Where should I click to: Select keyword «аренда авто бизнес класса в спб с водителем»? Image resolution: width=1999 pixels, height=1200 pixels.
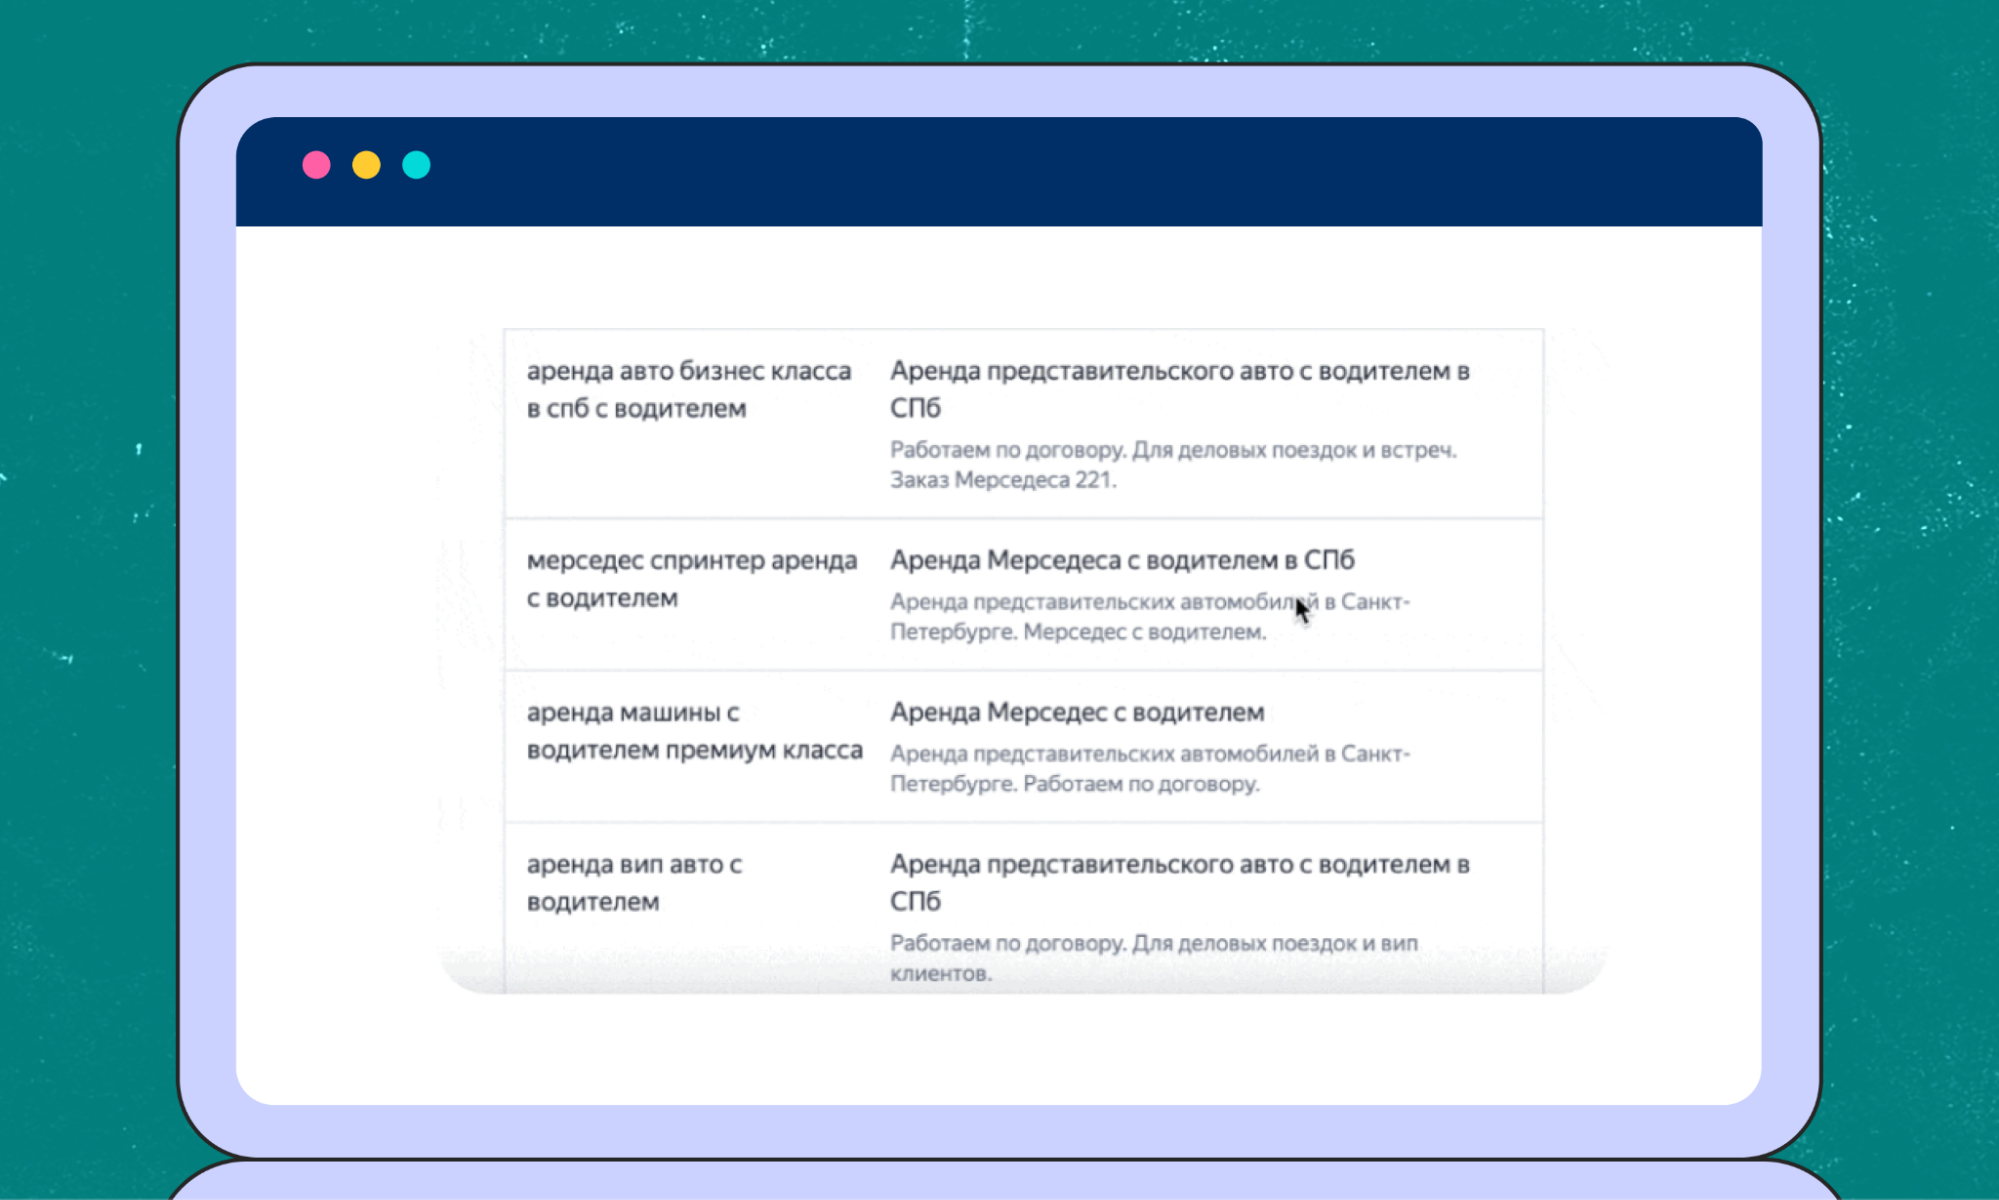[x=689, y=389]
